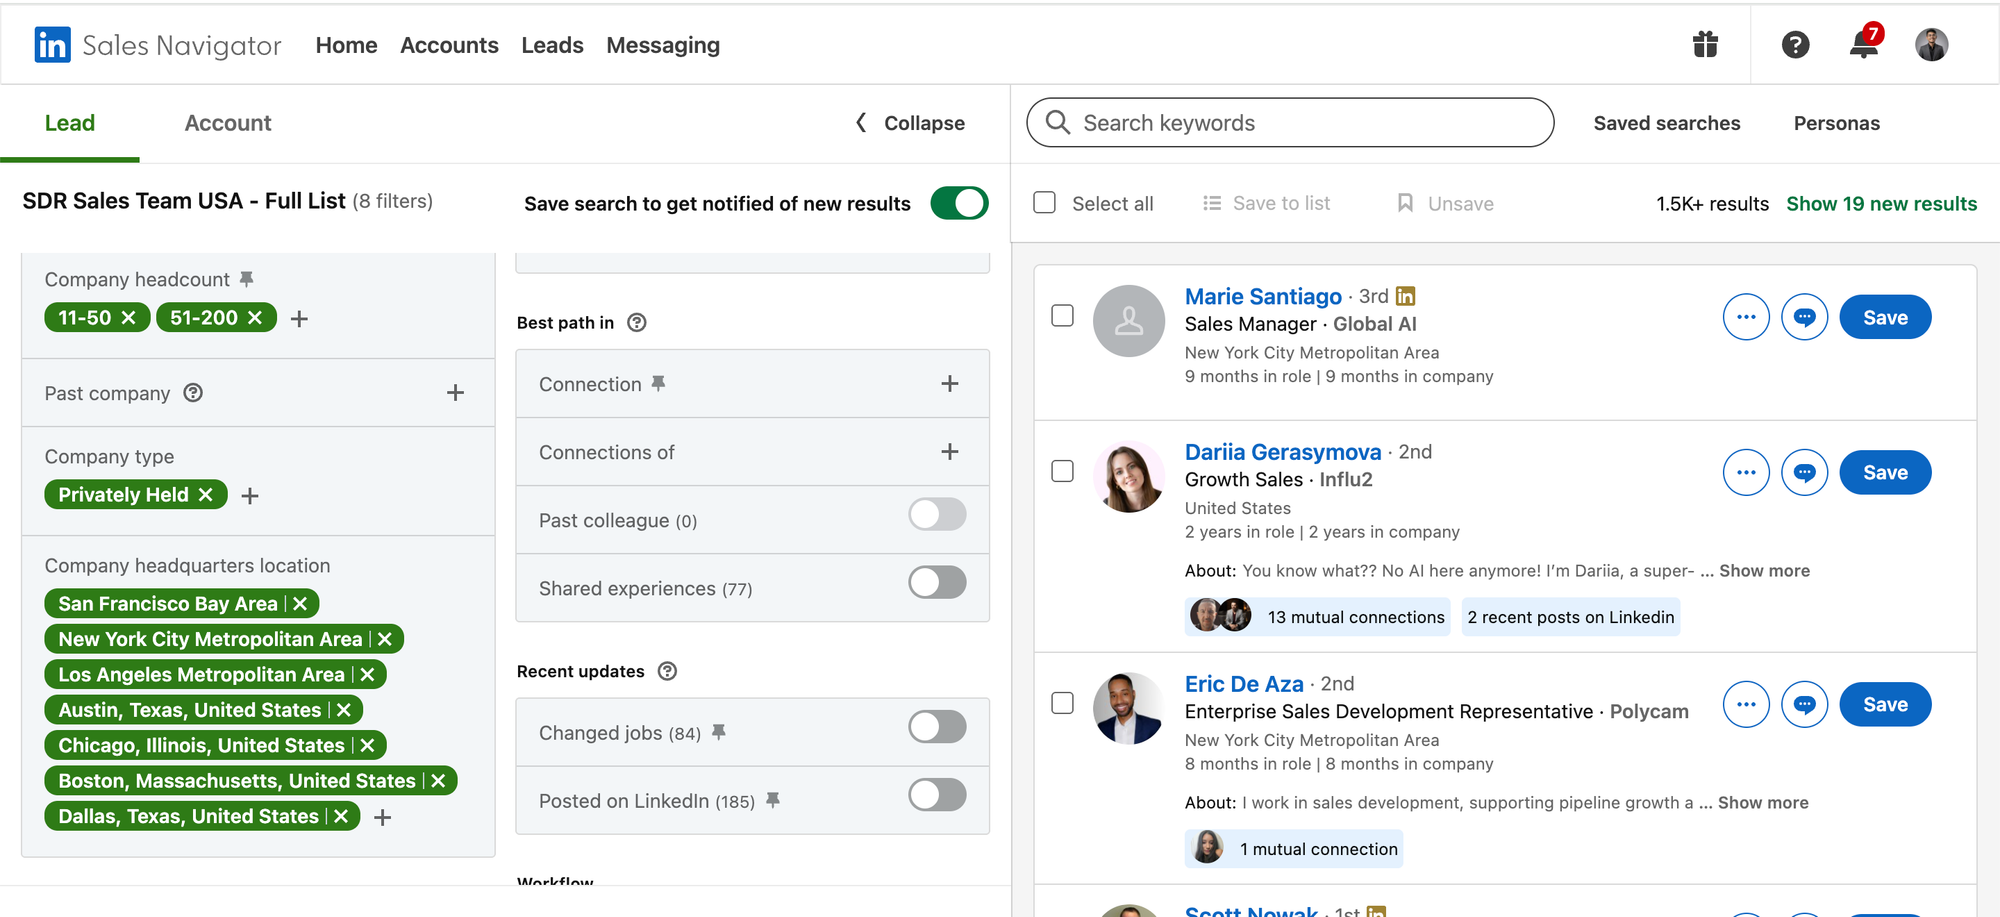Viewport: 2000px width, 917px height.
Task: Enable the Changed jobs toggle
Action: tap(937, 727)
